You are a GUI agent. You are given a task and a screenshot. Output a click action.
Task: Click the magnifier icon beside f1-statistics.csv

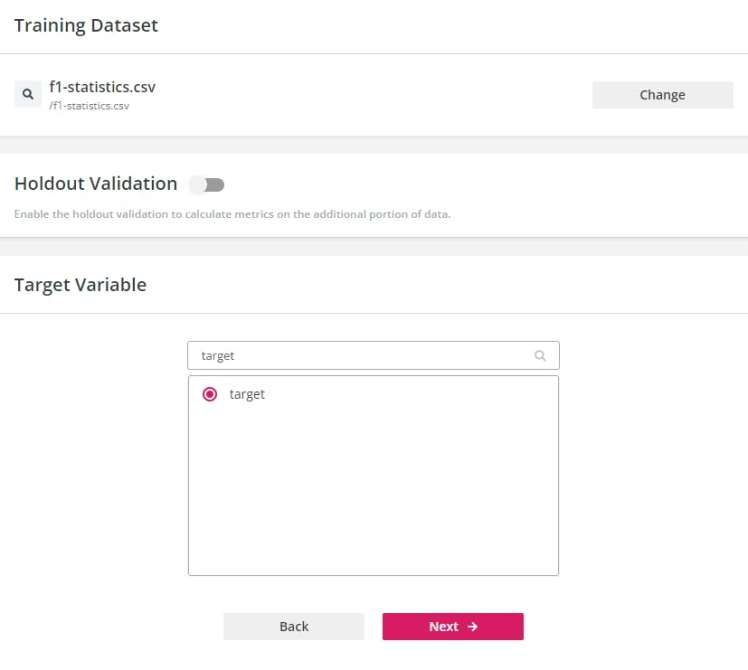[x=28, y=95]
